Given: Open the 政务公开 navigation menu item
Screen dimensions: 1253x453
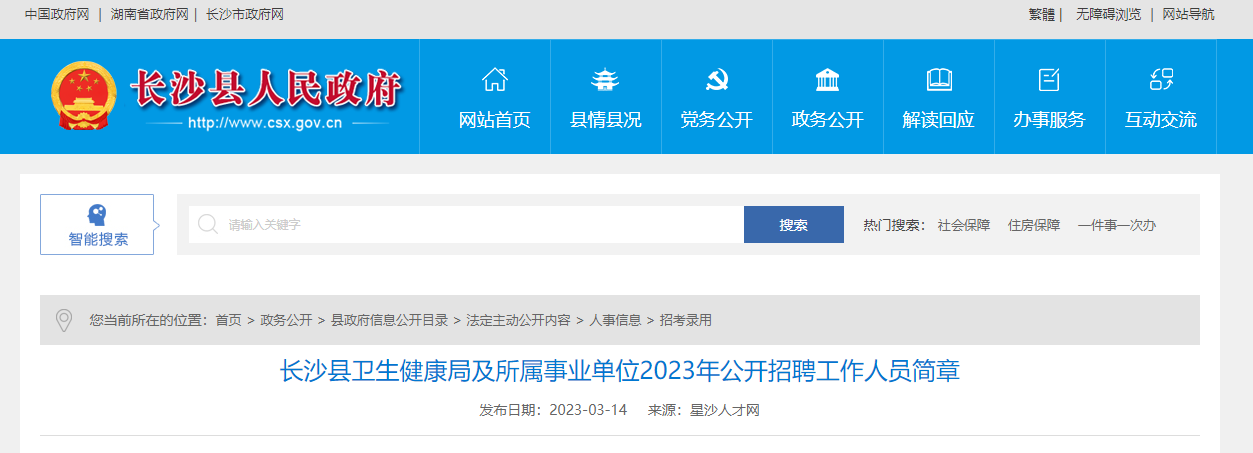Looking at the screenshot, I should point(827,120).
